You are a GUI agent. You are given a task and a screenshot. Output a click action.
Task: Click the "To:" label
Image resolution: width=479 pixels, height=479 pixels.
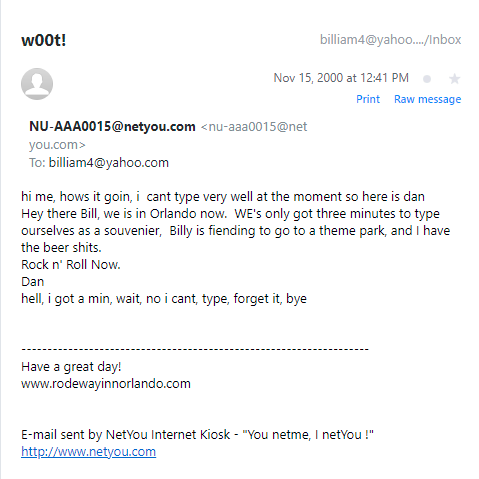[37, 163]
